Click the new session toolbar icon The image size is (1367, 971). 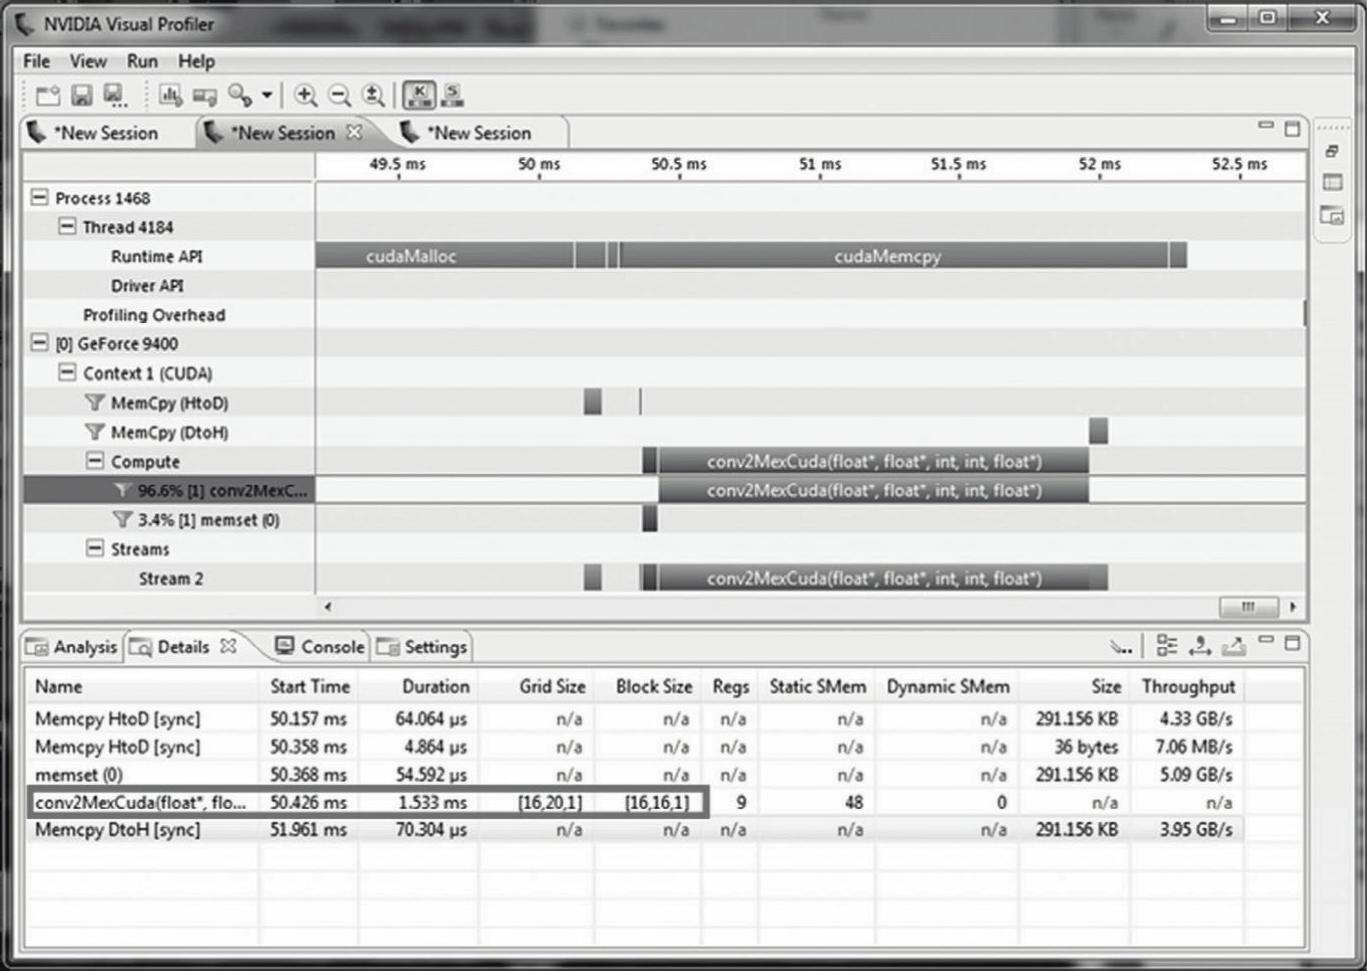pos(47,96)
